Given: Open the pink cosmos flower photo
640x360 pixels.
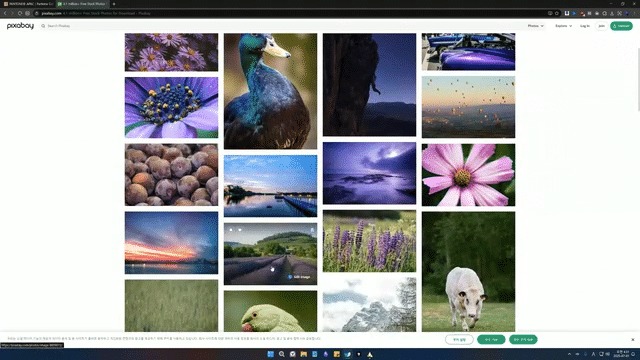Looking at the screenshot, I should tap(468, 175).
